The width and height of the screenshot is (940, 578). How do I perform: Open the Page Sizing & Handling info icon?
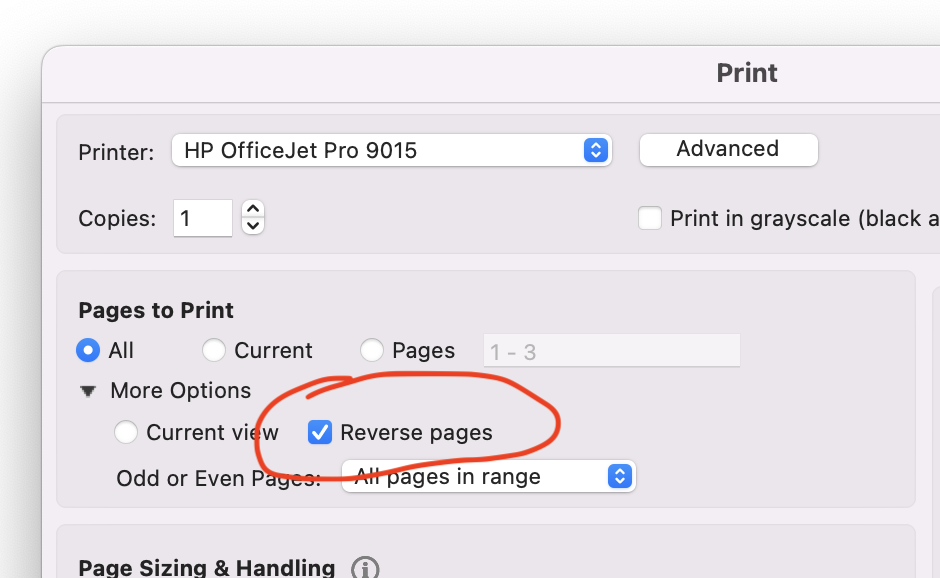(365, 567)
